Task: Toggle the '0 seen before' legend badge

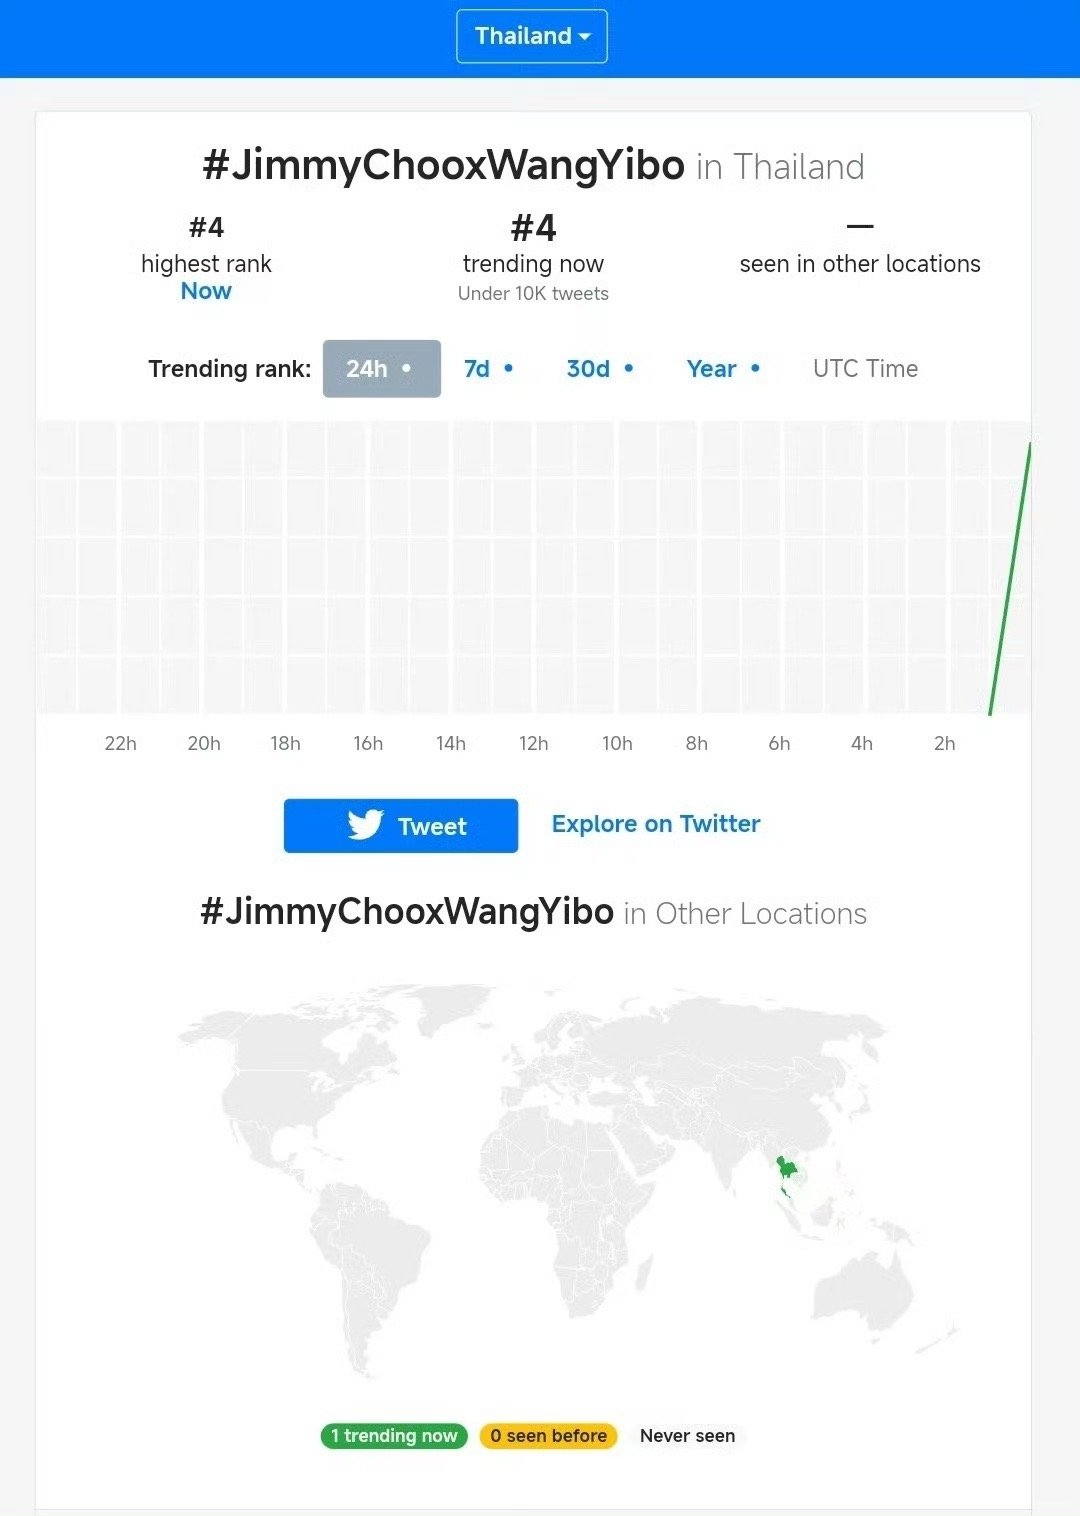Action: point(549,1436)
